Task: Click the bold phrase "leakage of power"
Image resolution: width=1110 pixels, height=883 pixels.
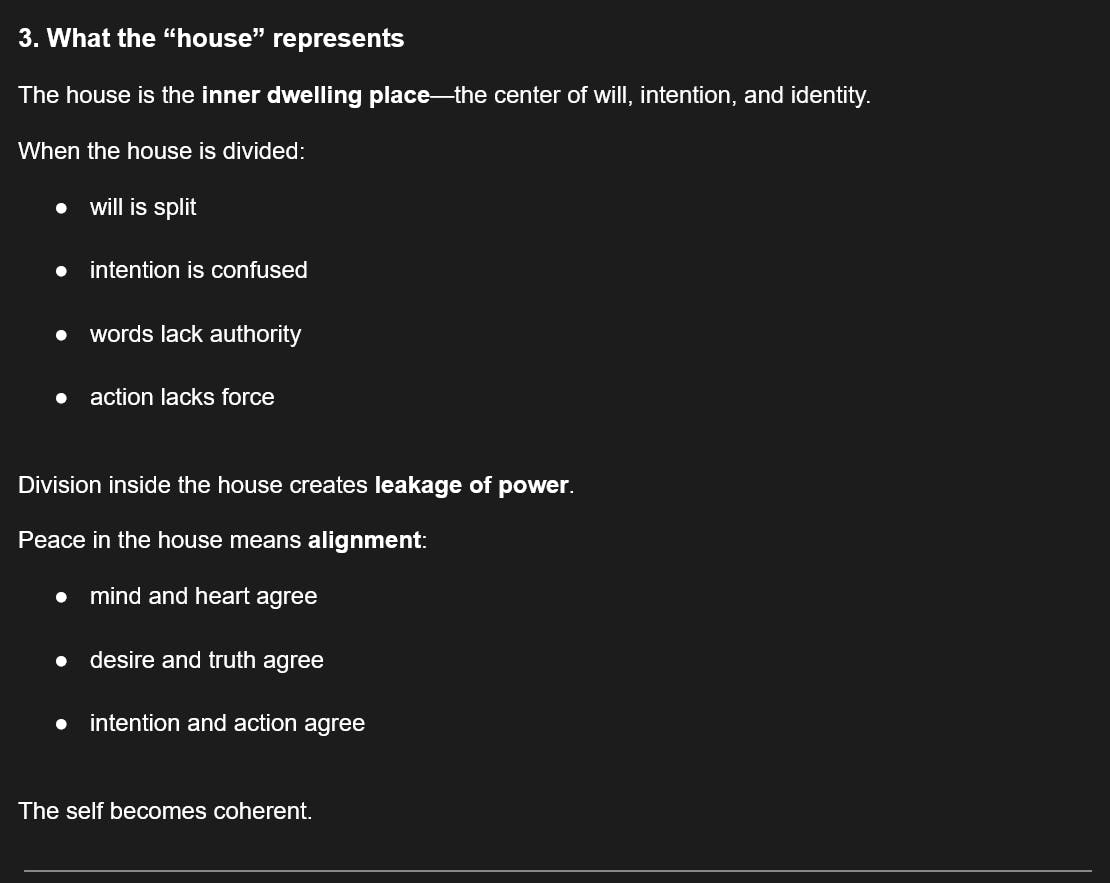Action: [471, 486]
